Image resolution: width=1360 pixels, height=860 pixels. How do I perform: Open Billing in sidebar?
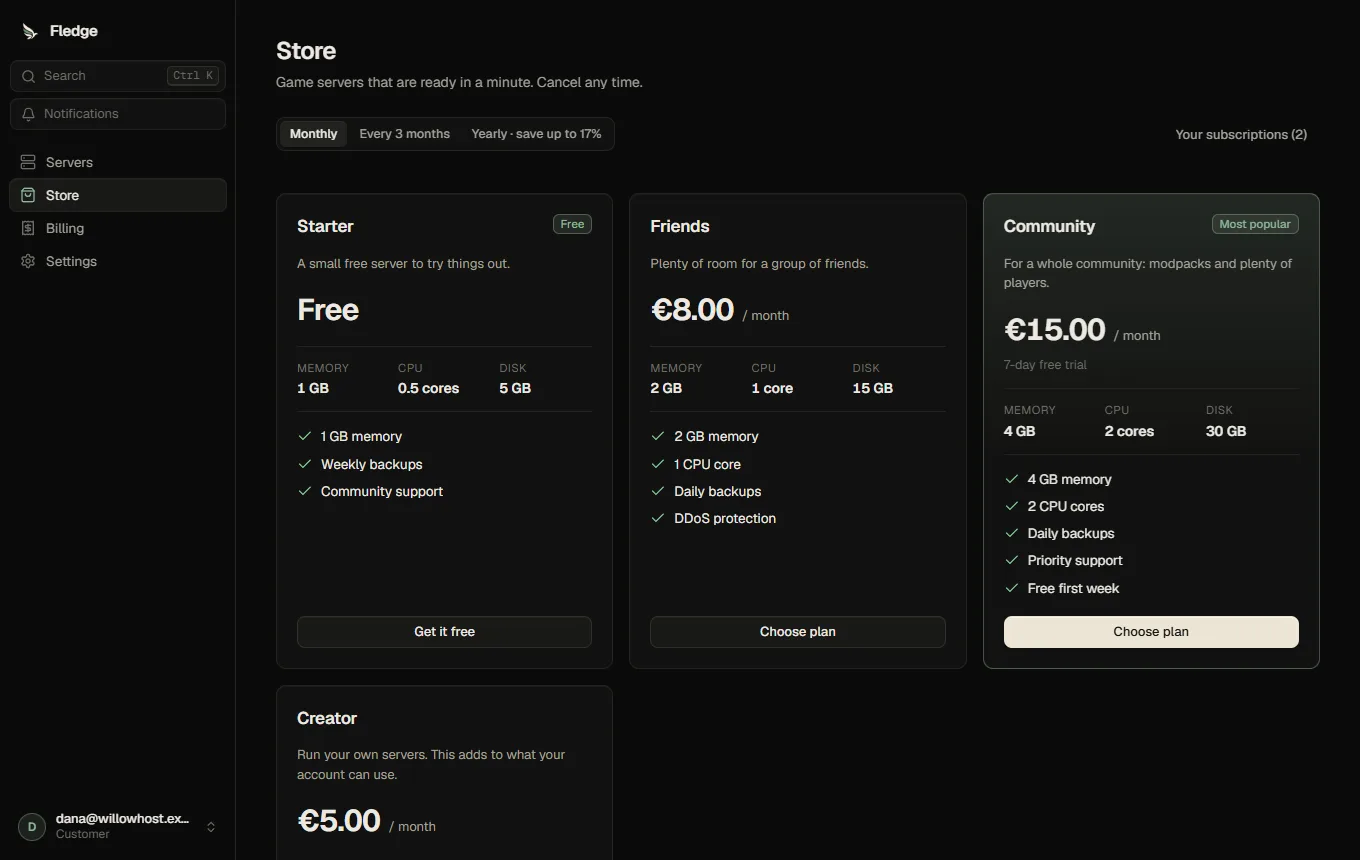[x=118, y=228]
